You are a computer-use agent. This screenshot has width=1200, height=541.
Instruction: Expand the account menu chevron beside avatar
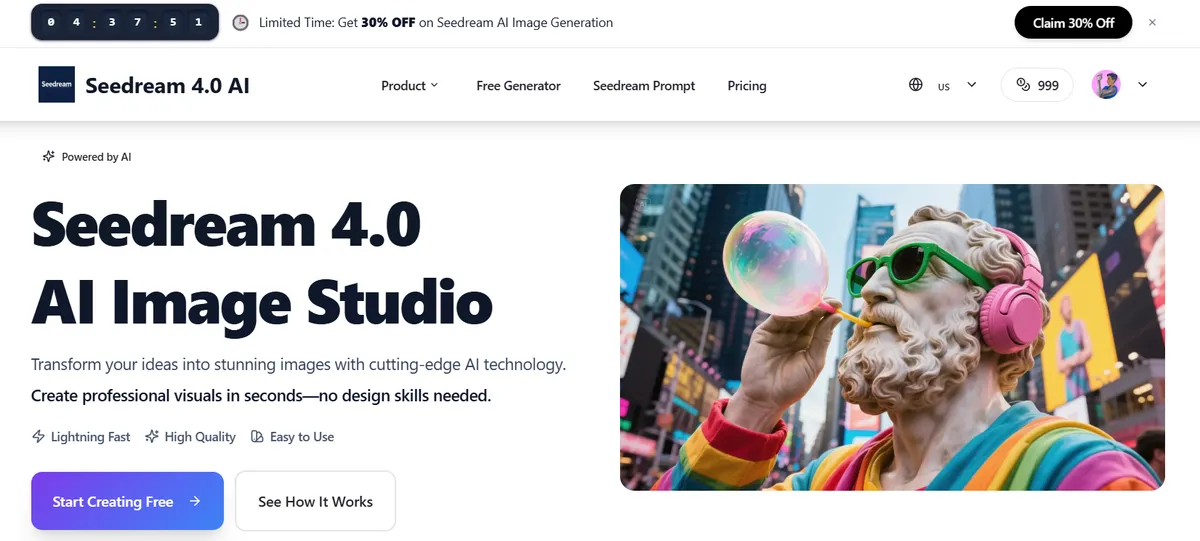click(1143, 85)
